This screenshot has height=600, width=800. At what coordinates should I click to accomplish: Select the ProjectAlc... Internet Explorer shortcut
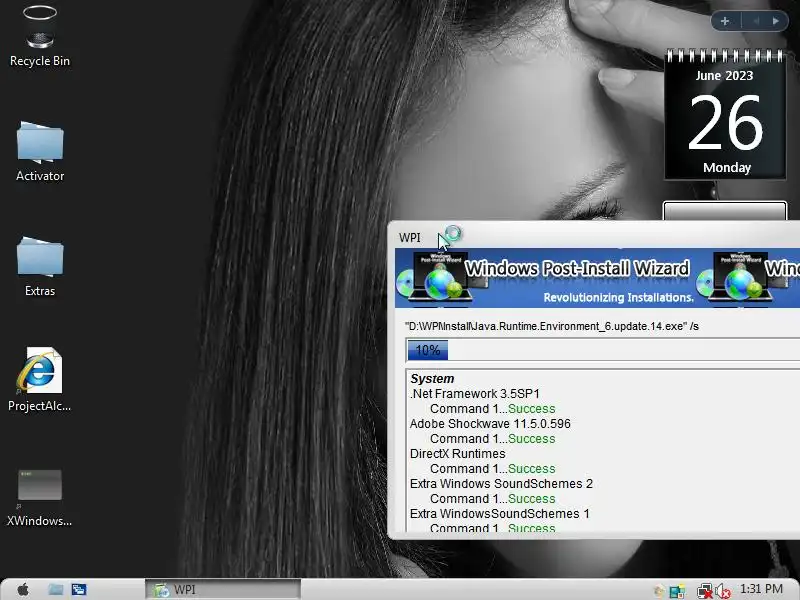(39, 380)
